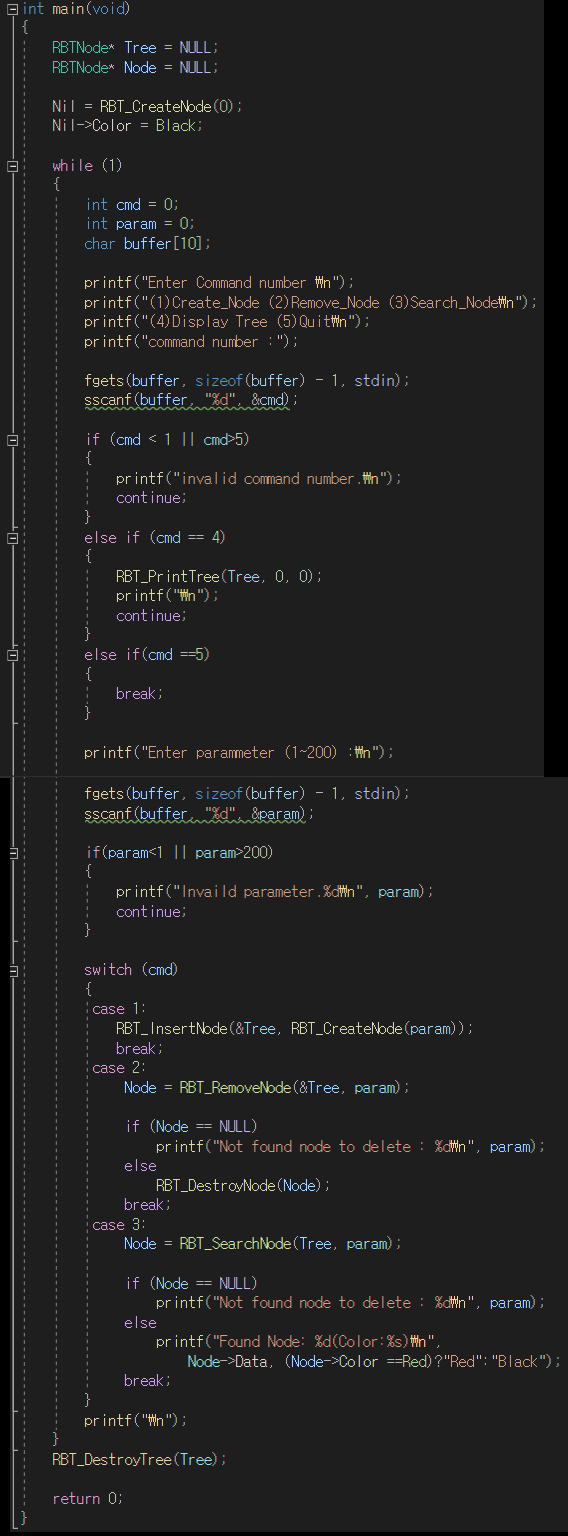The image size is (568, 1536).
Task: Collapse the int main(void) function block
Action: pyautogui.click(x=12, y=9)
